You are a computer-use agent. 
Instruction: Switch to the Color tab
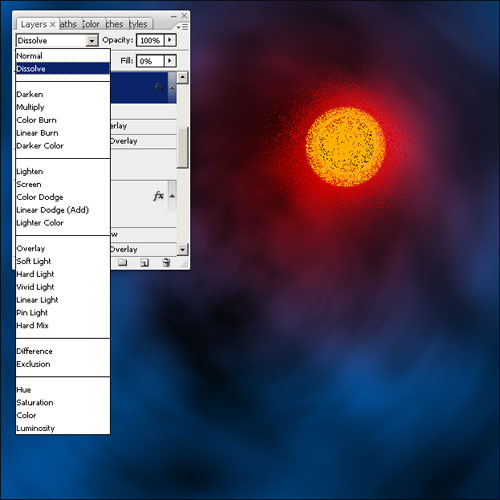coord(91,24)
